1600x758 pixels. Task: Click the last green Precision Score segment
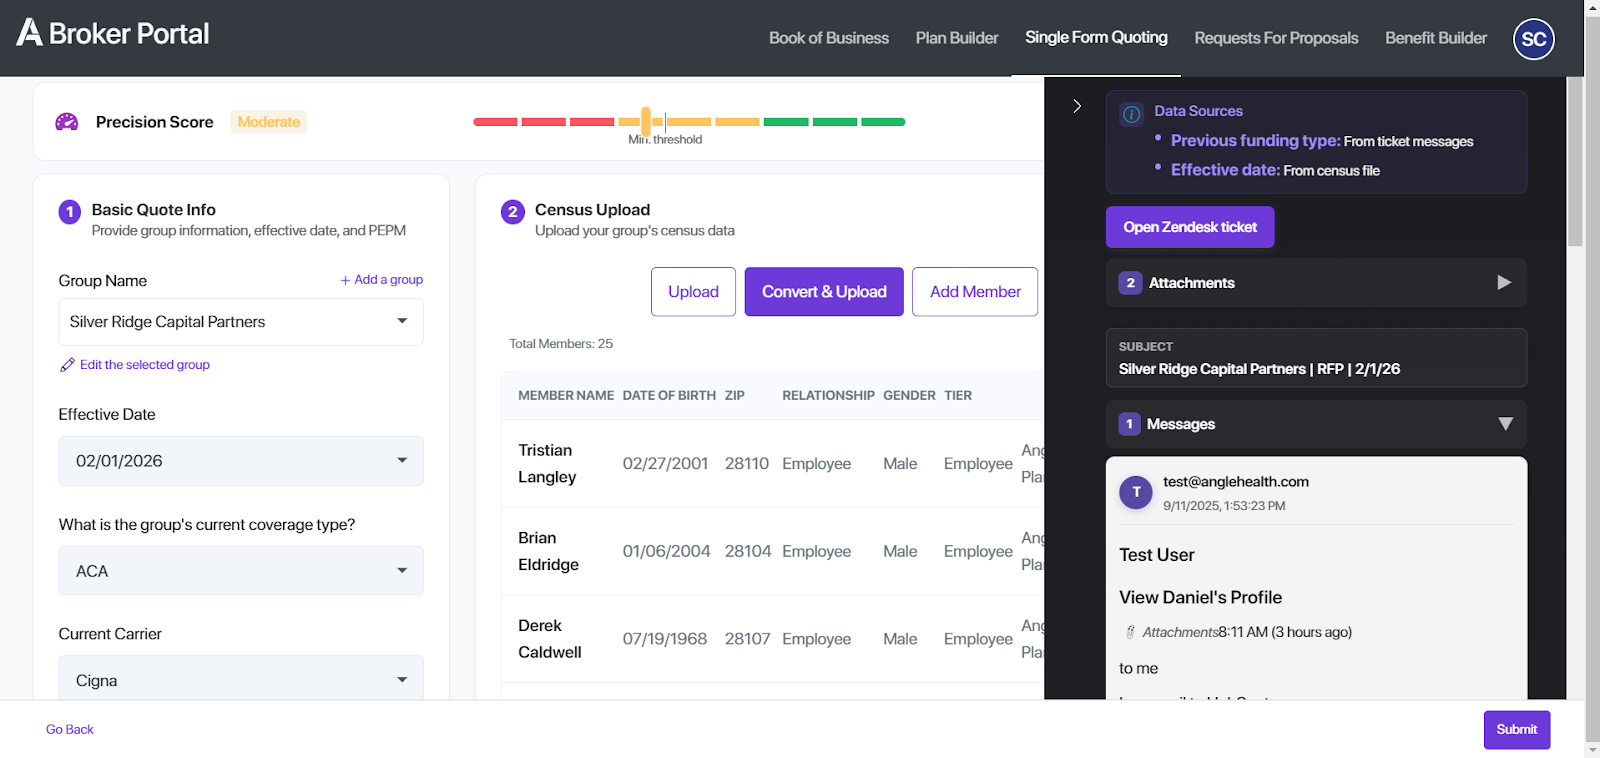click(883, 122)
